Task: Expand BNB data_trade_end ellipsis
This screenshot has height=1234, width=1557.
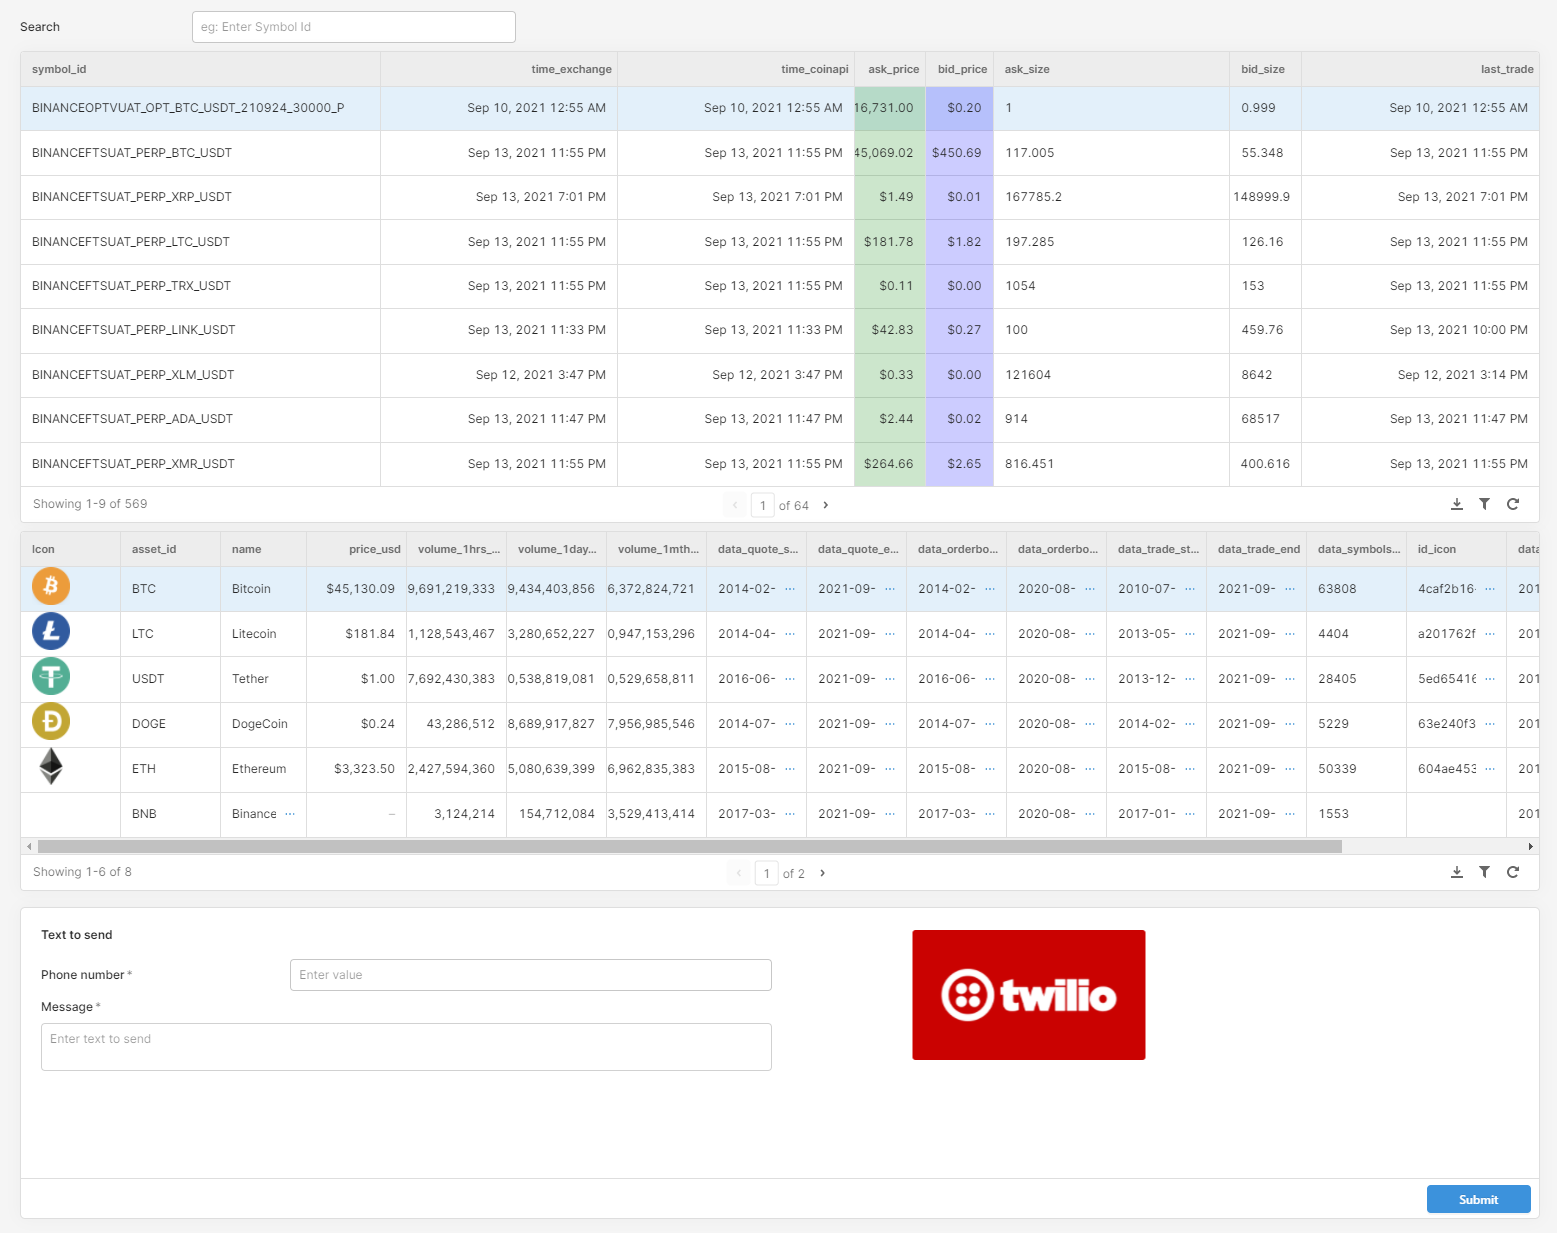Action: 1290,814
